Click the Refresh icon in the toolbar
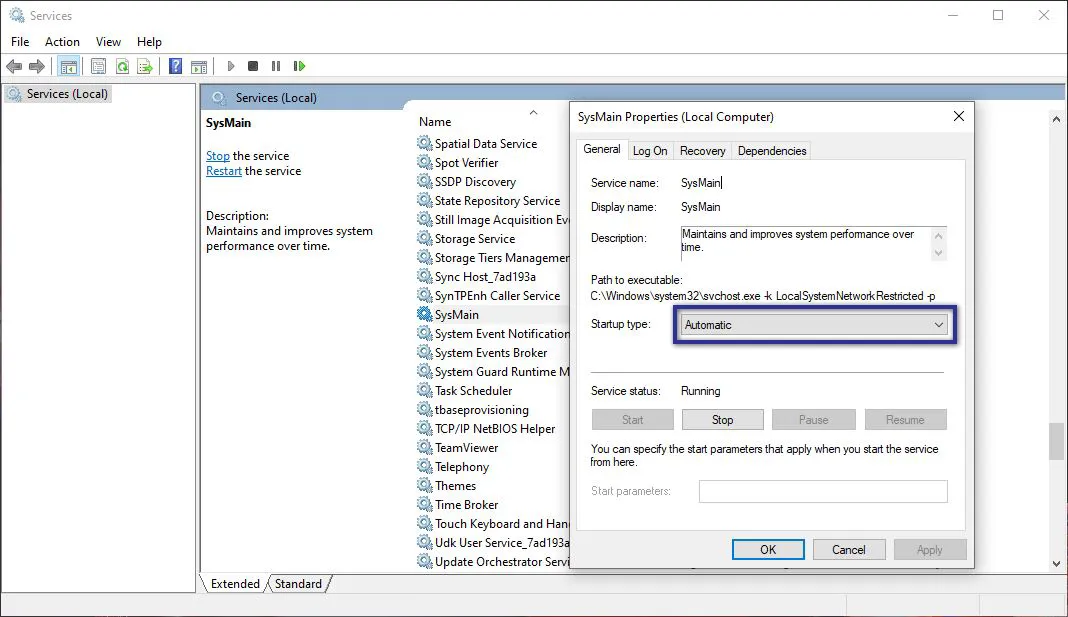Image resolution: width=1068 pixels, height=617 pixels. pos(122,66)
